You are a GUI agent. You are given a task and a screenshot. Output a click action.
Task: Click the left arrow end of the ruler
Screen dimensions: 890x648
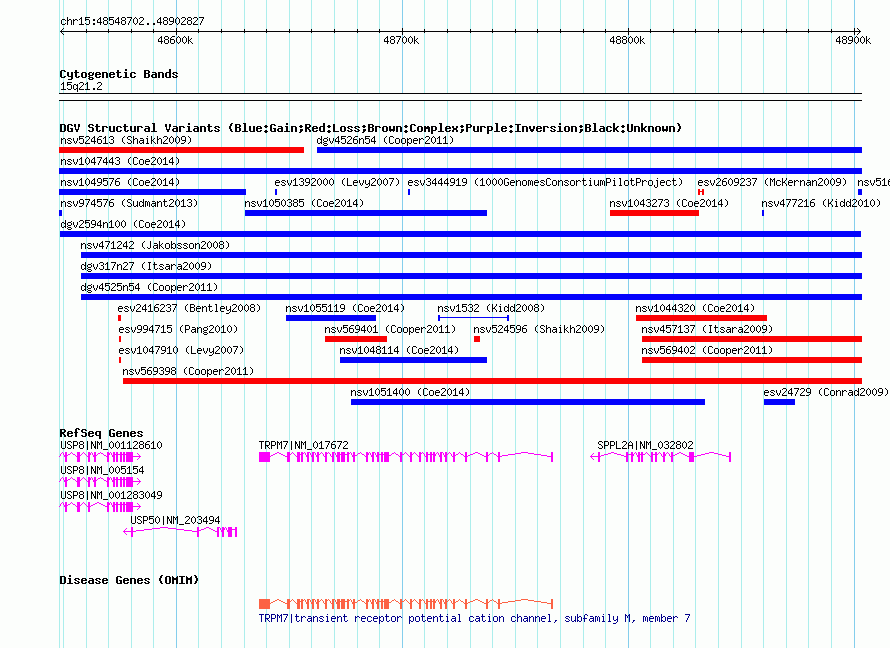click(x=62, y=31)
